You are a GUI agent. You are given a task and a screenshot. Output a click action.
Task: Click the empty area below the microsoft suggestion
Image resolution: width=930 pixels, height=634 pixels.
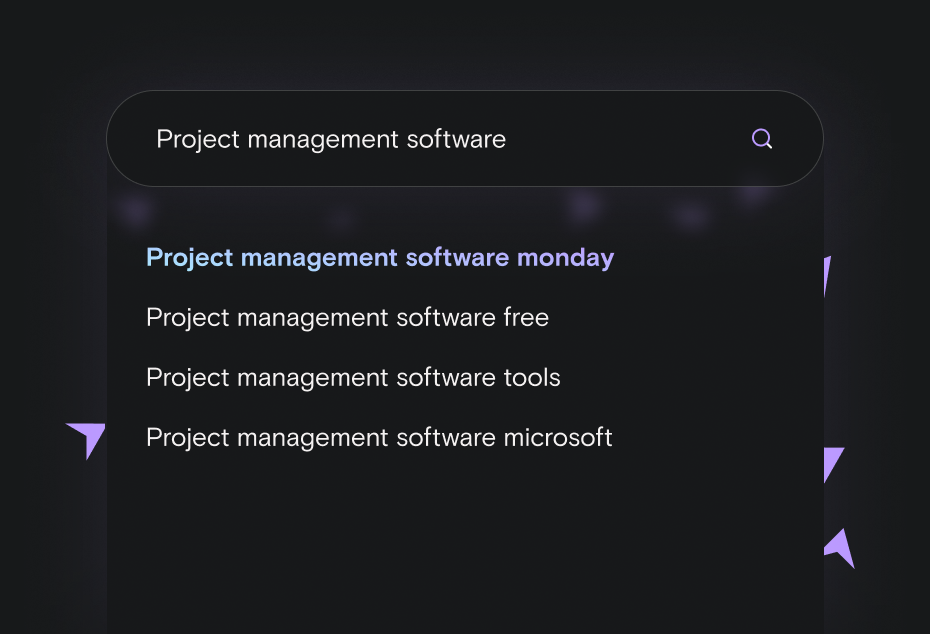pos(464,546)
